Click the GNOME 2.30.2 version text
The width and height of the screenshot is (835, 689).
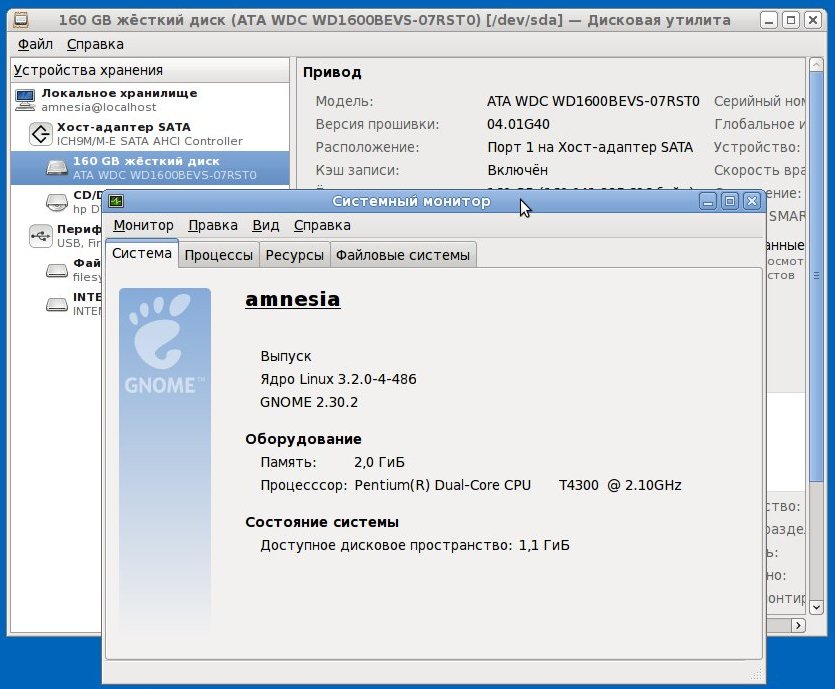click(309, 402)
